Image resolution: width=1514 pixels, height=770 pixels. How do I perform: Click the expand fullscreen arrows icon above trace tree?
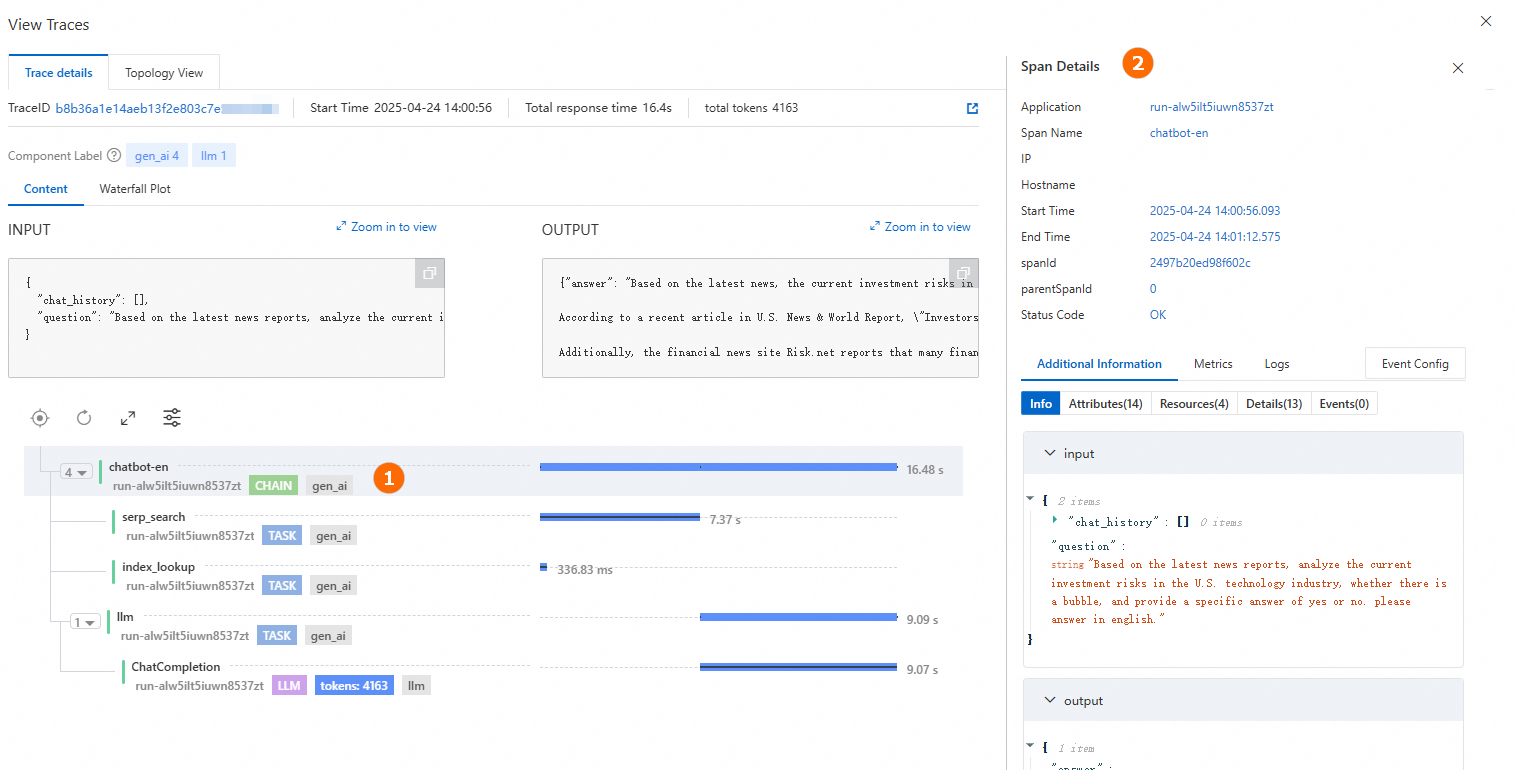pos(128,418)
